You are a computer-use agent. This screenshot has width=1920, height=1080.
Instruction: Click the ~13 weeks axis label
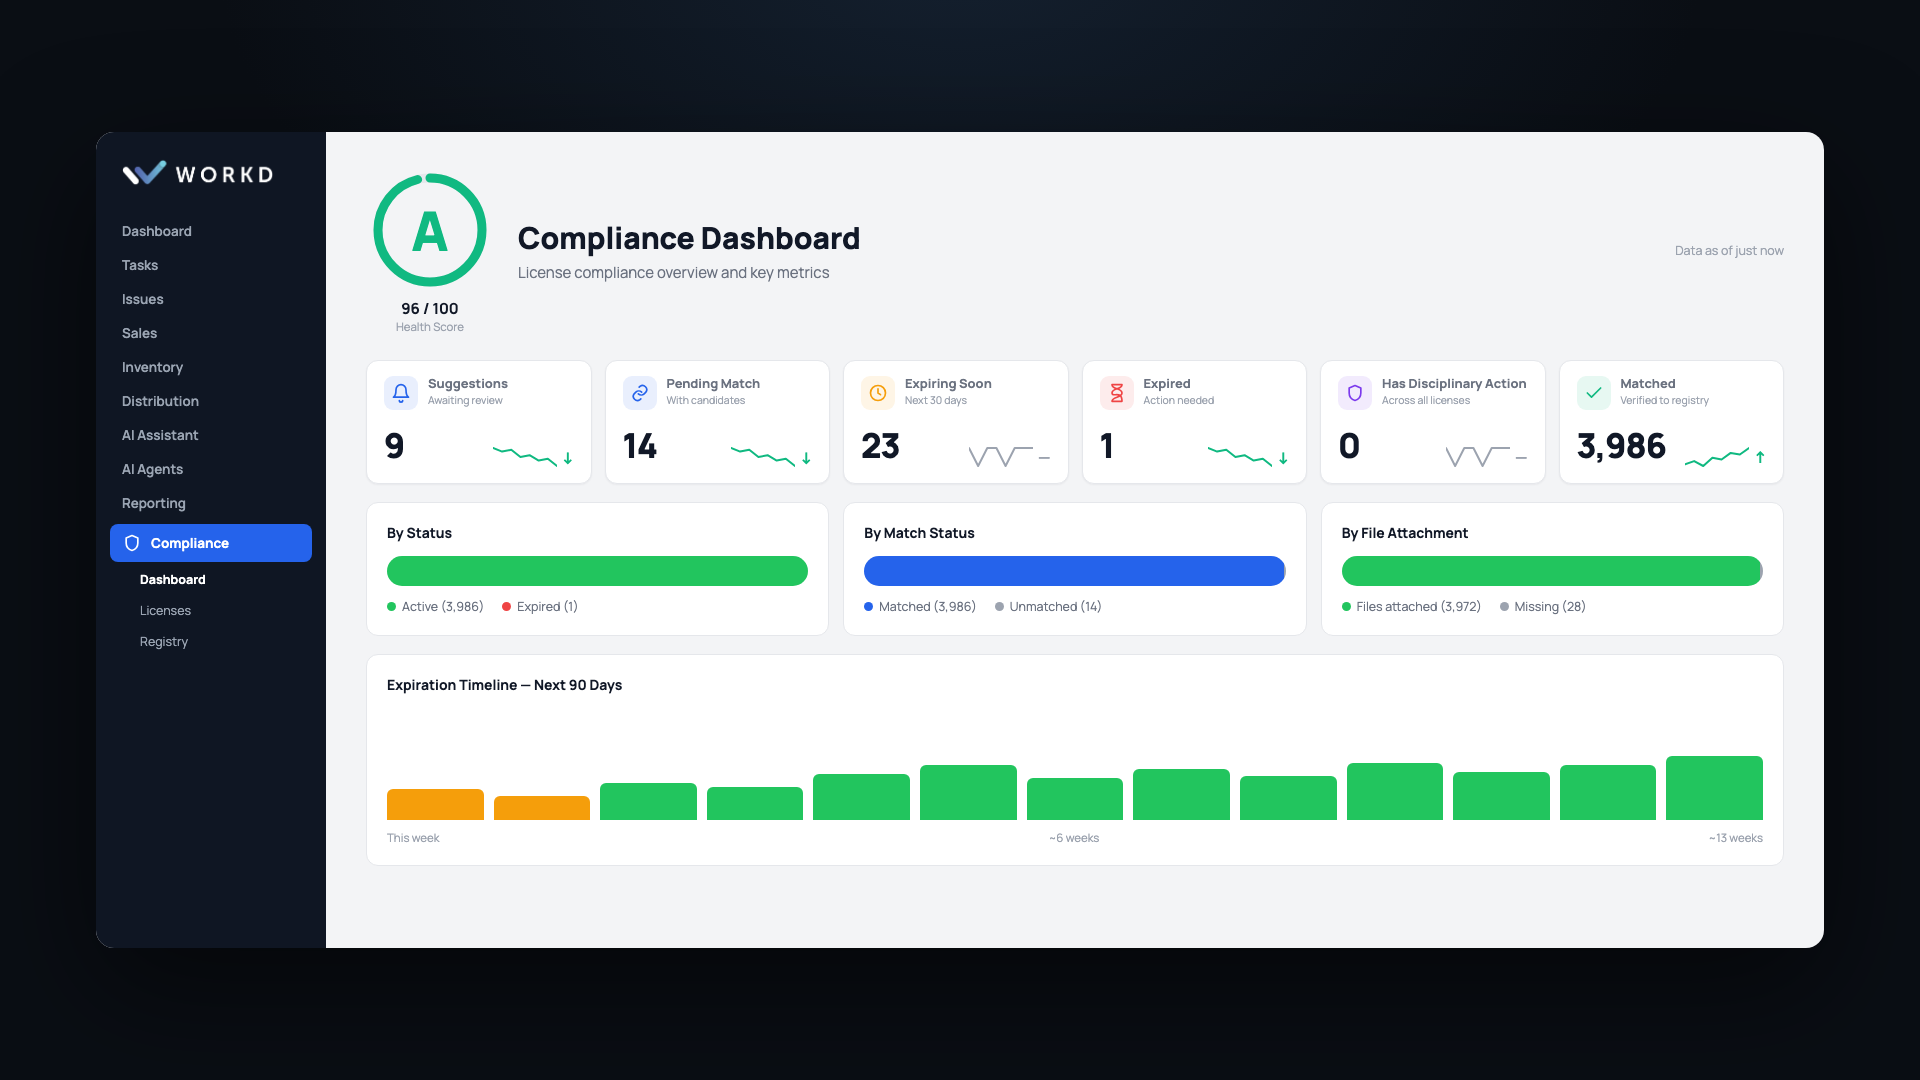point(1736,838)
